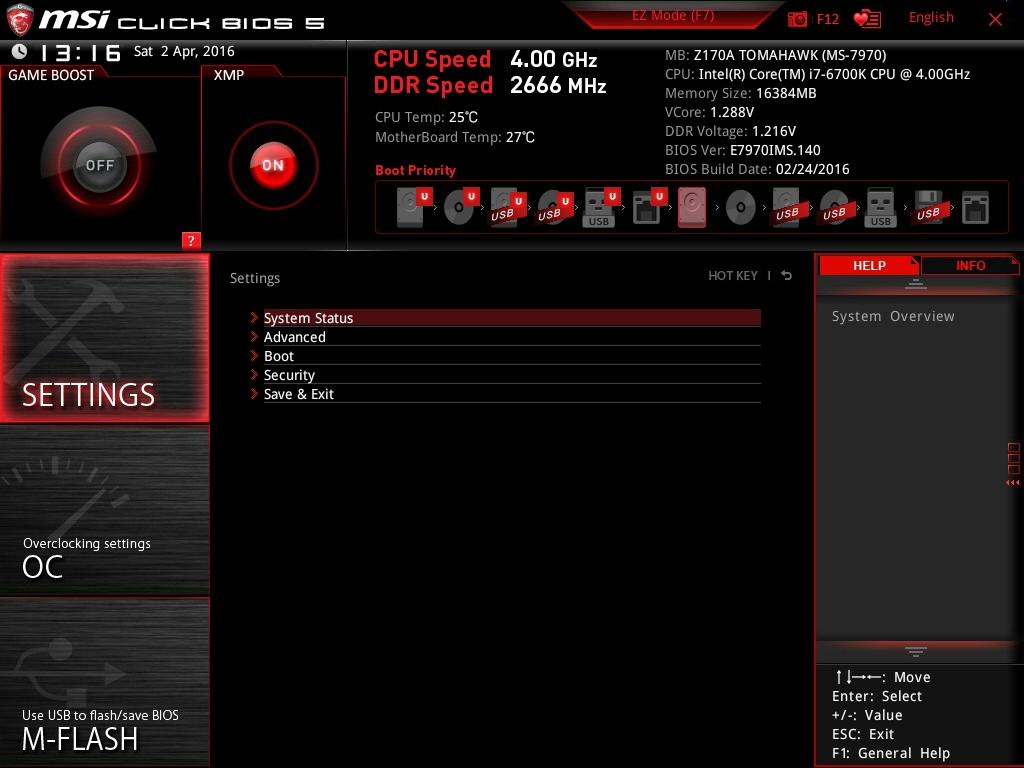Click the CPU Temp 25°C reading
This screenshot has height=768, width=1024.
click(426, 117)
